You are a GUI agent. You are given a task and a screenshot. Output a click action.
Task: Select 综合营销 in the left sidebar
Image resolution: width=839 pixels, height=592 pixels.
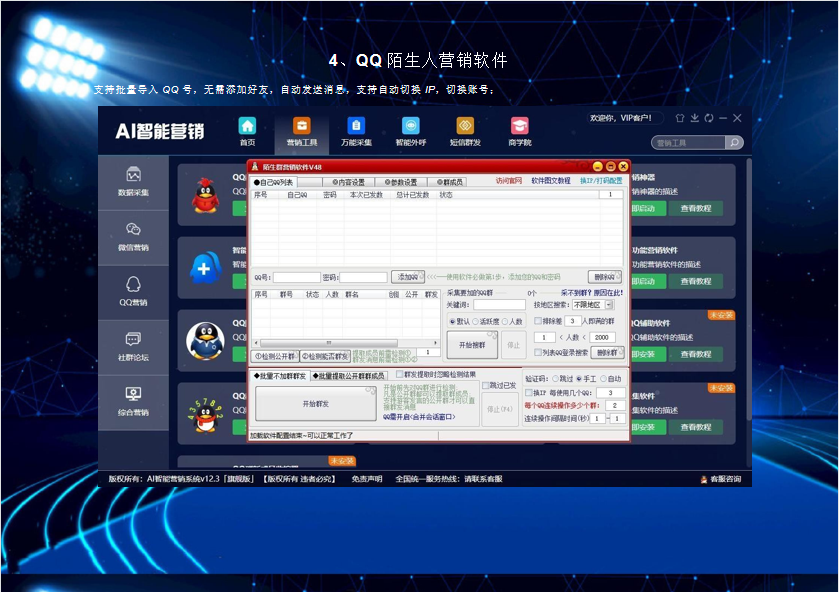point(133,402)
